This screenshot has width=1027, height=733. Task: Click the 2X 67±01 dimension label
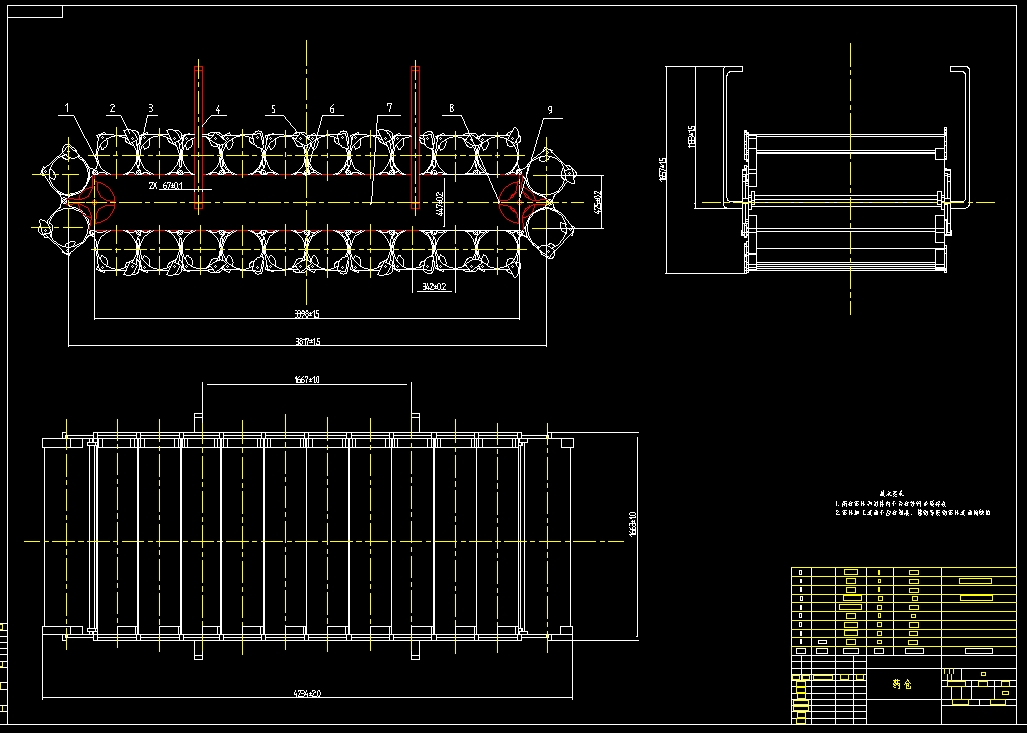(x=166, y=186)
